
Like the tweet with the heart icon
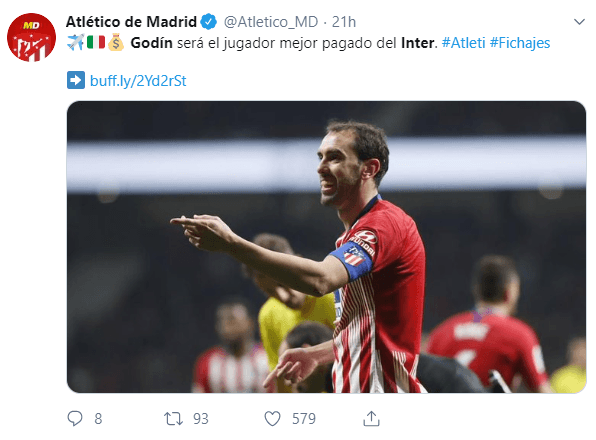pos(272,419)
